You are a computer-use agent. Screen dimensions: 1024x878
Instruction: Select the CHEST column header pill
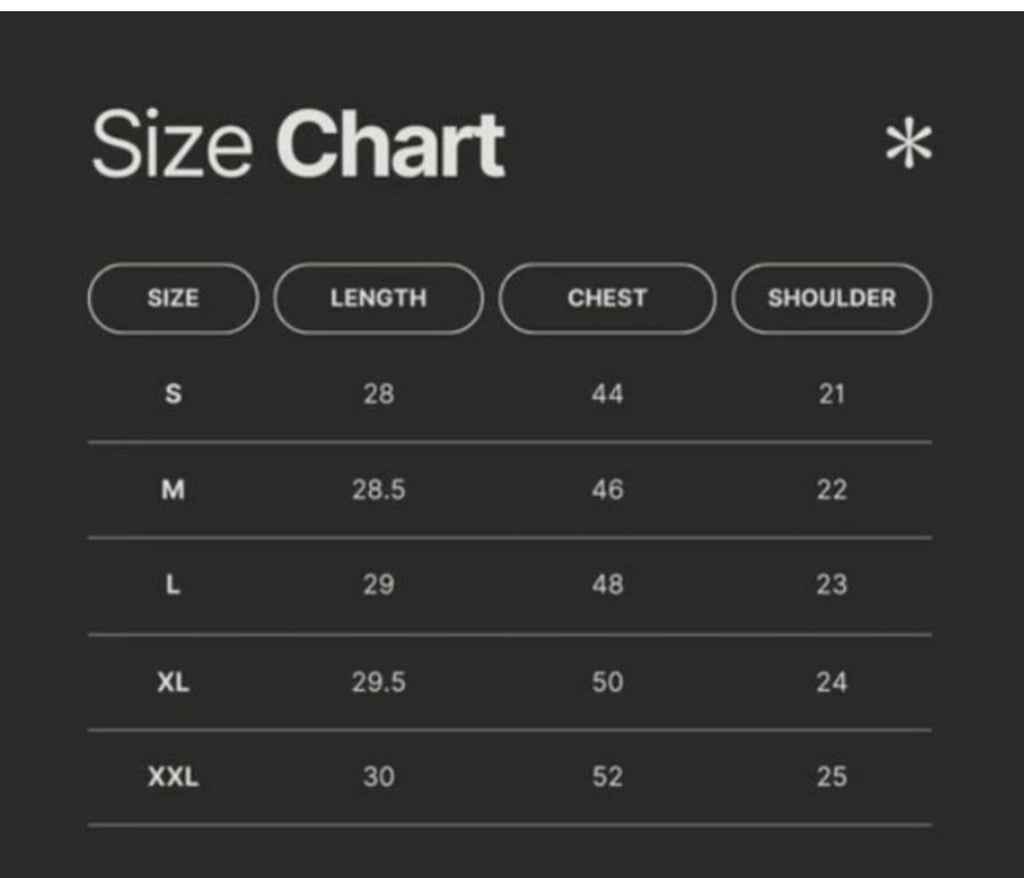coord(607,299)
